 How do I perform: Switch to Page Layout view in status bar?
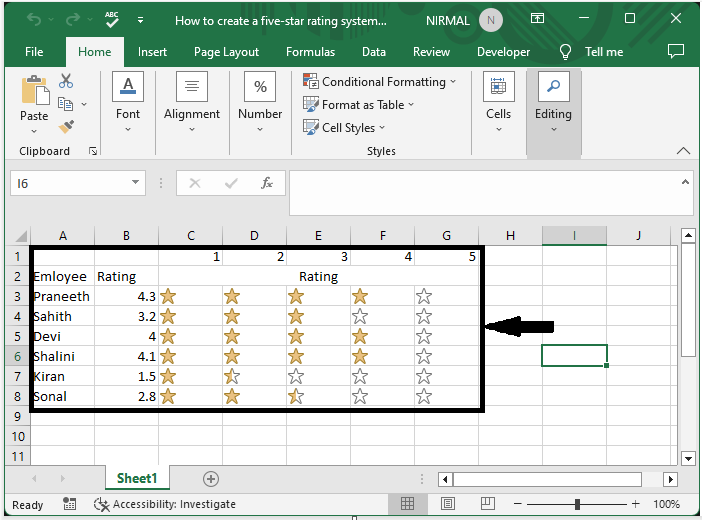pos(449,504)
